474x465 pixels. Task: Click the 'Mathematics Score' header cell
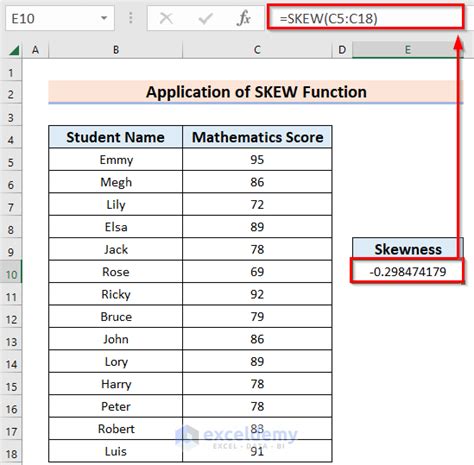pyautogui.click(x=257, y=137)
